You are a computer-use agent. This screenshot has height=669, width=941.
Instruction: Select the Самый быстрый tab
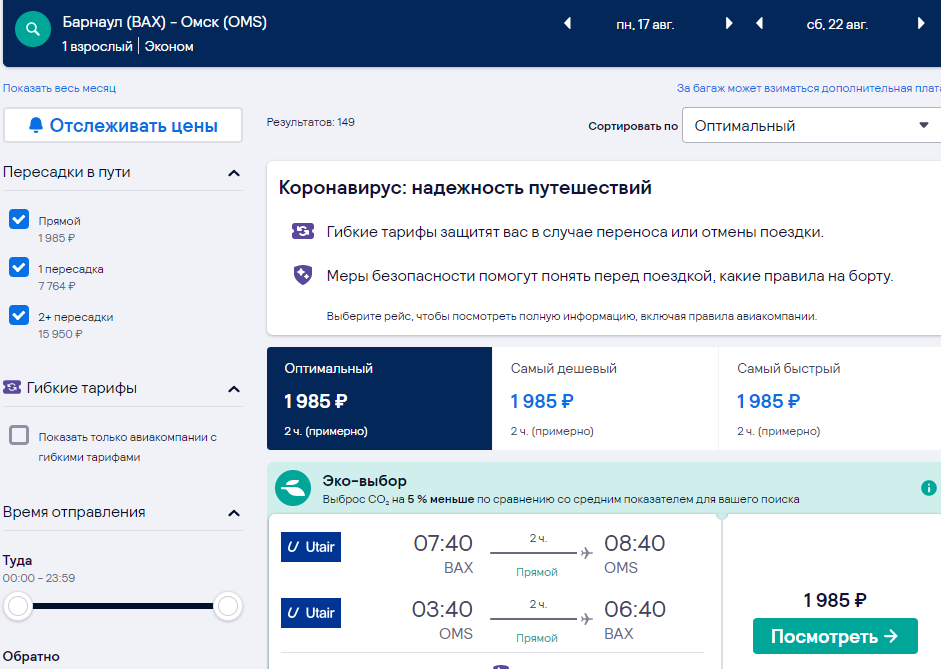click(x=830, y=398)
